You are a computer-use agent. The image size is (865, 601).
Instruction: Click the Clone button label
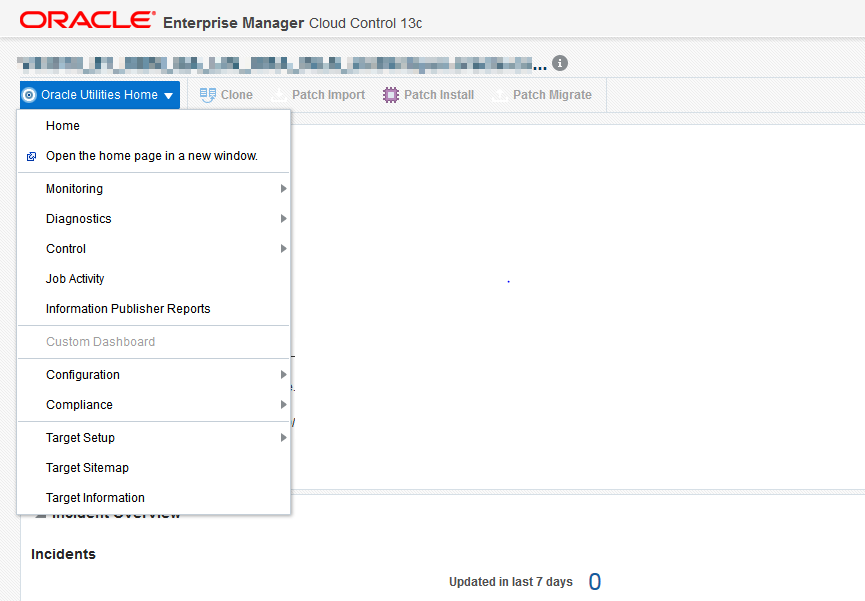point(237,95)
